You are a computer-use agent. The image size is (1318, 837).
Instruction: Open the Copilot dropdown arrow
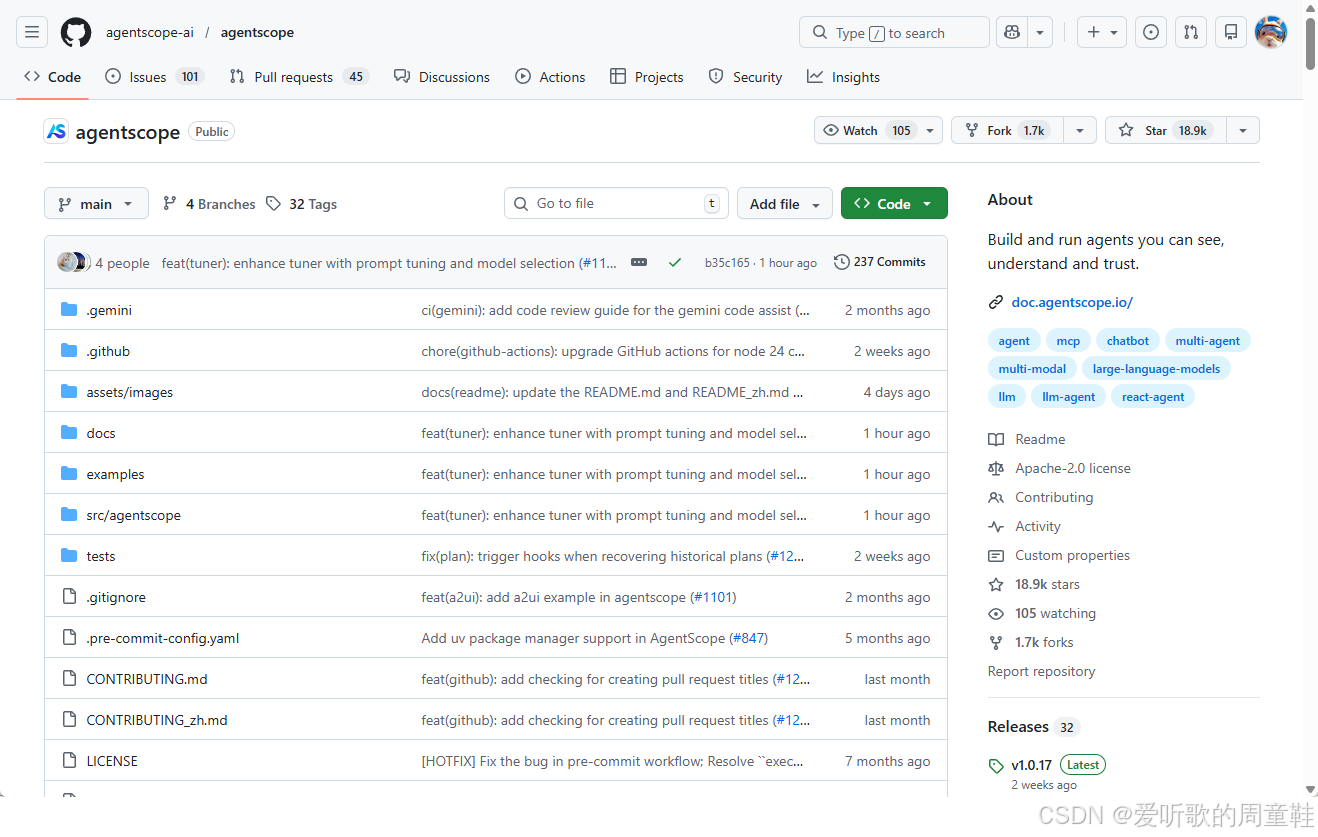[1040, 32]
